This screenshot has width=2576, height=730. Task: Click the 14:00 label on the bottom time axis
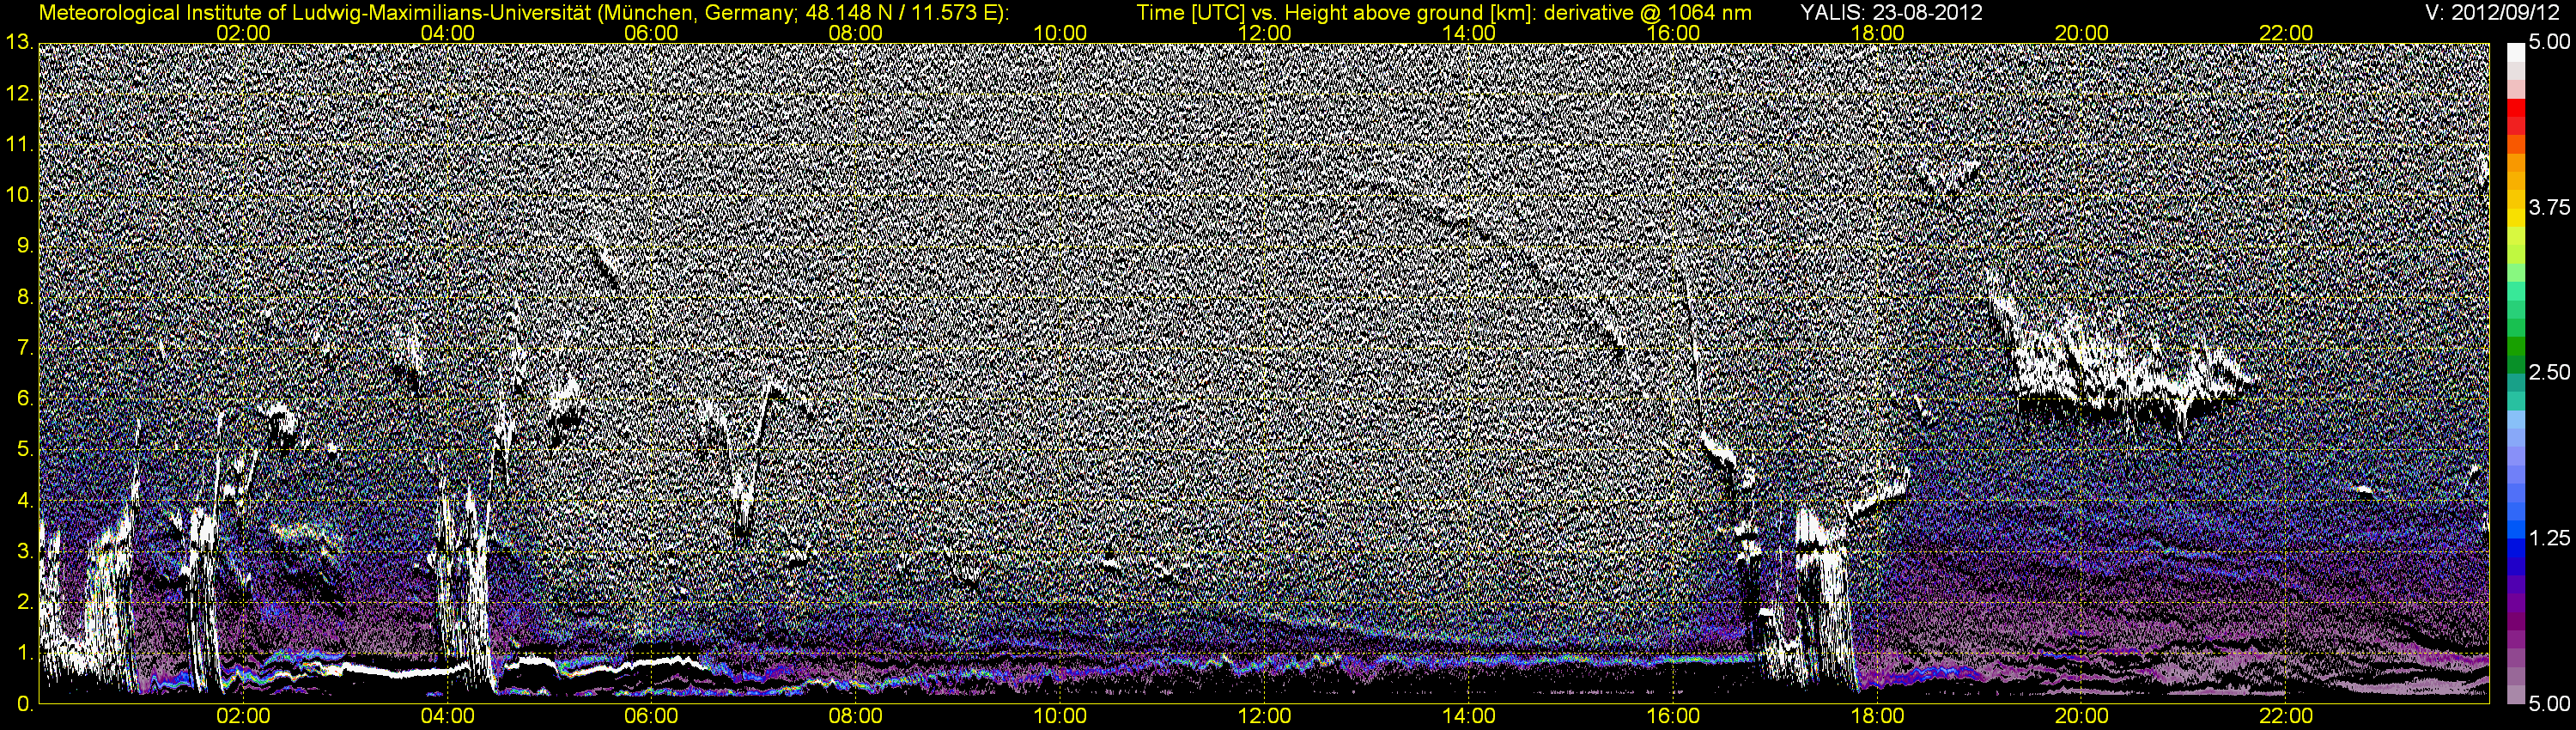click(x=1468, y=716)
